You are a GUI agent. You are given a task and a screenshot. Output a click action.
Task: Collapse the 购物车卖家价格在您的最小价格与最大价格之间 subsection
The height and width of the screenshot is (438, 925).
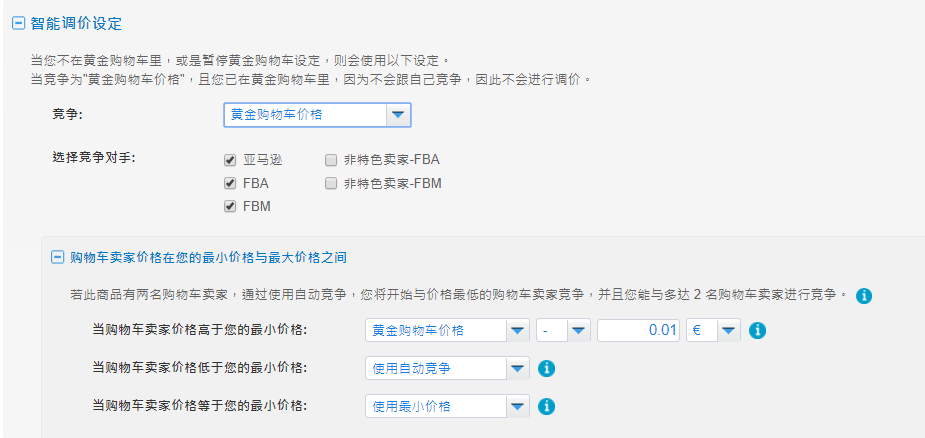click(x=57, y=257)
